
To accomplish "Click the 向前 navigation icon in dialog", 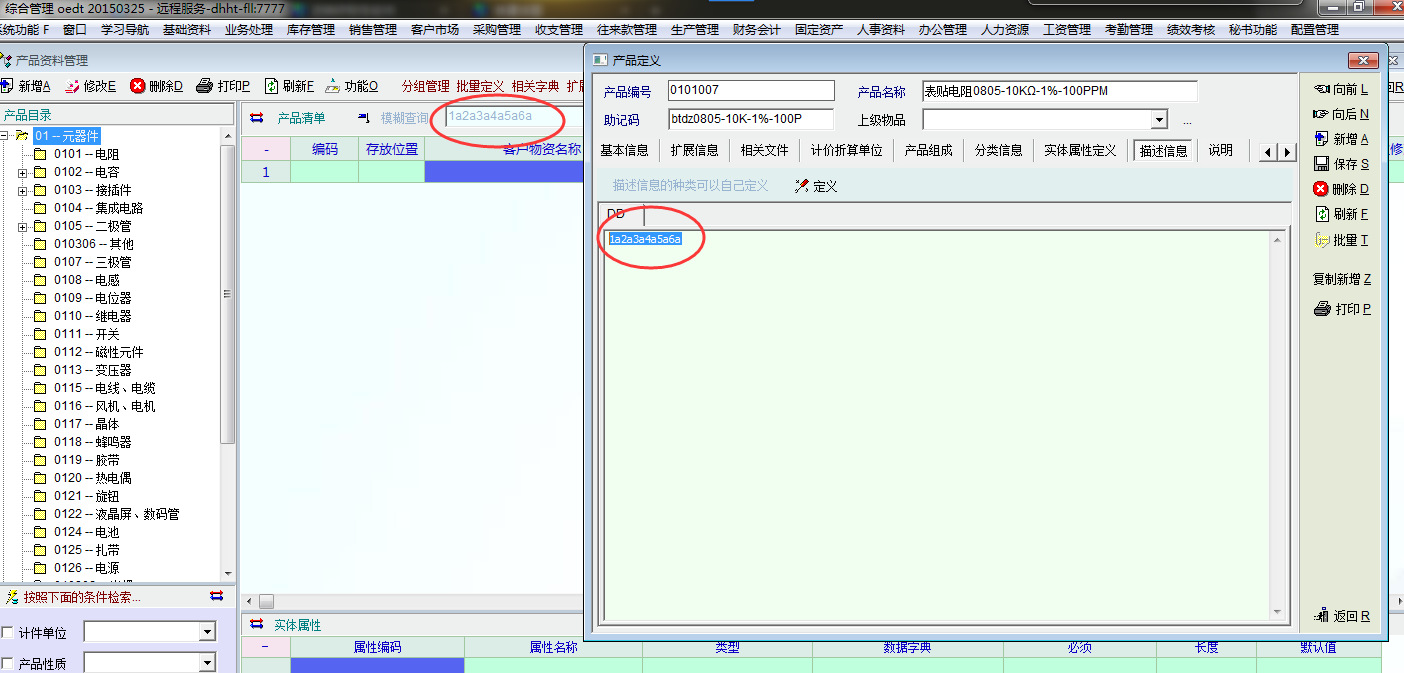I will (x=1321, y=90).
